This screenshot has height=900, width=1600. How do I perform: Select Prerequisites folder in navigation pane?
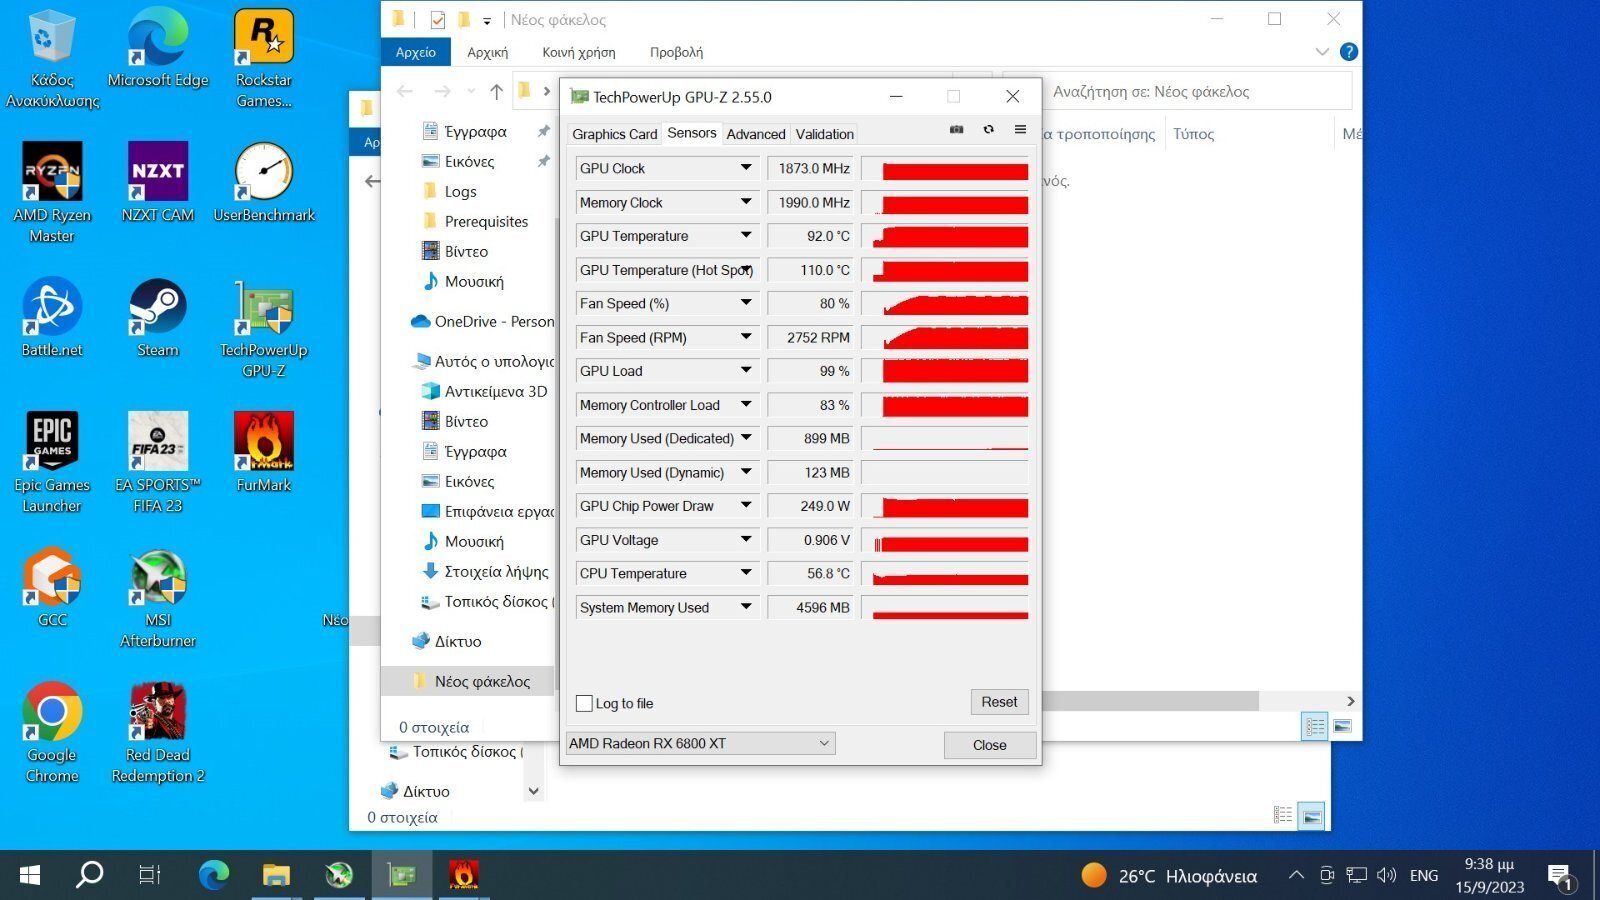(x=486, y=221)
